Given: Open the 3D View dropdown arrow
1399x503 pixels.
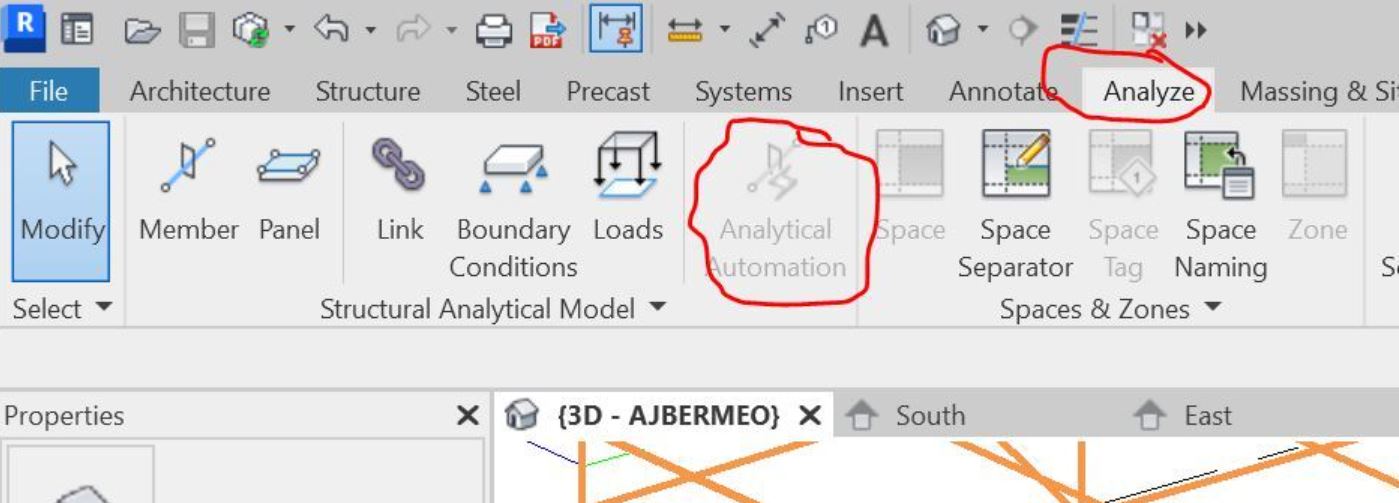Looking at the screenshot, I should coord(983,30).
